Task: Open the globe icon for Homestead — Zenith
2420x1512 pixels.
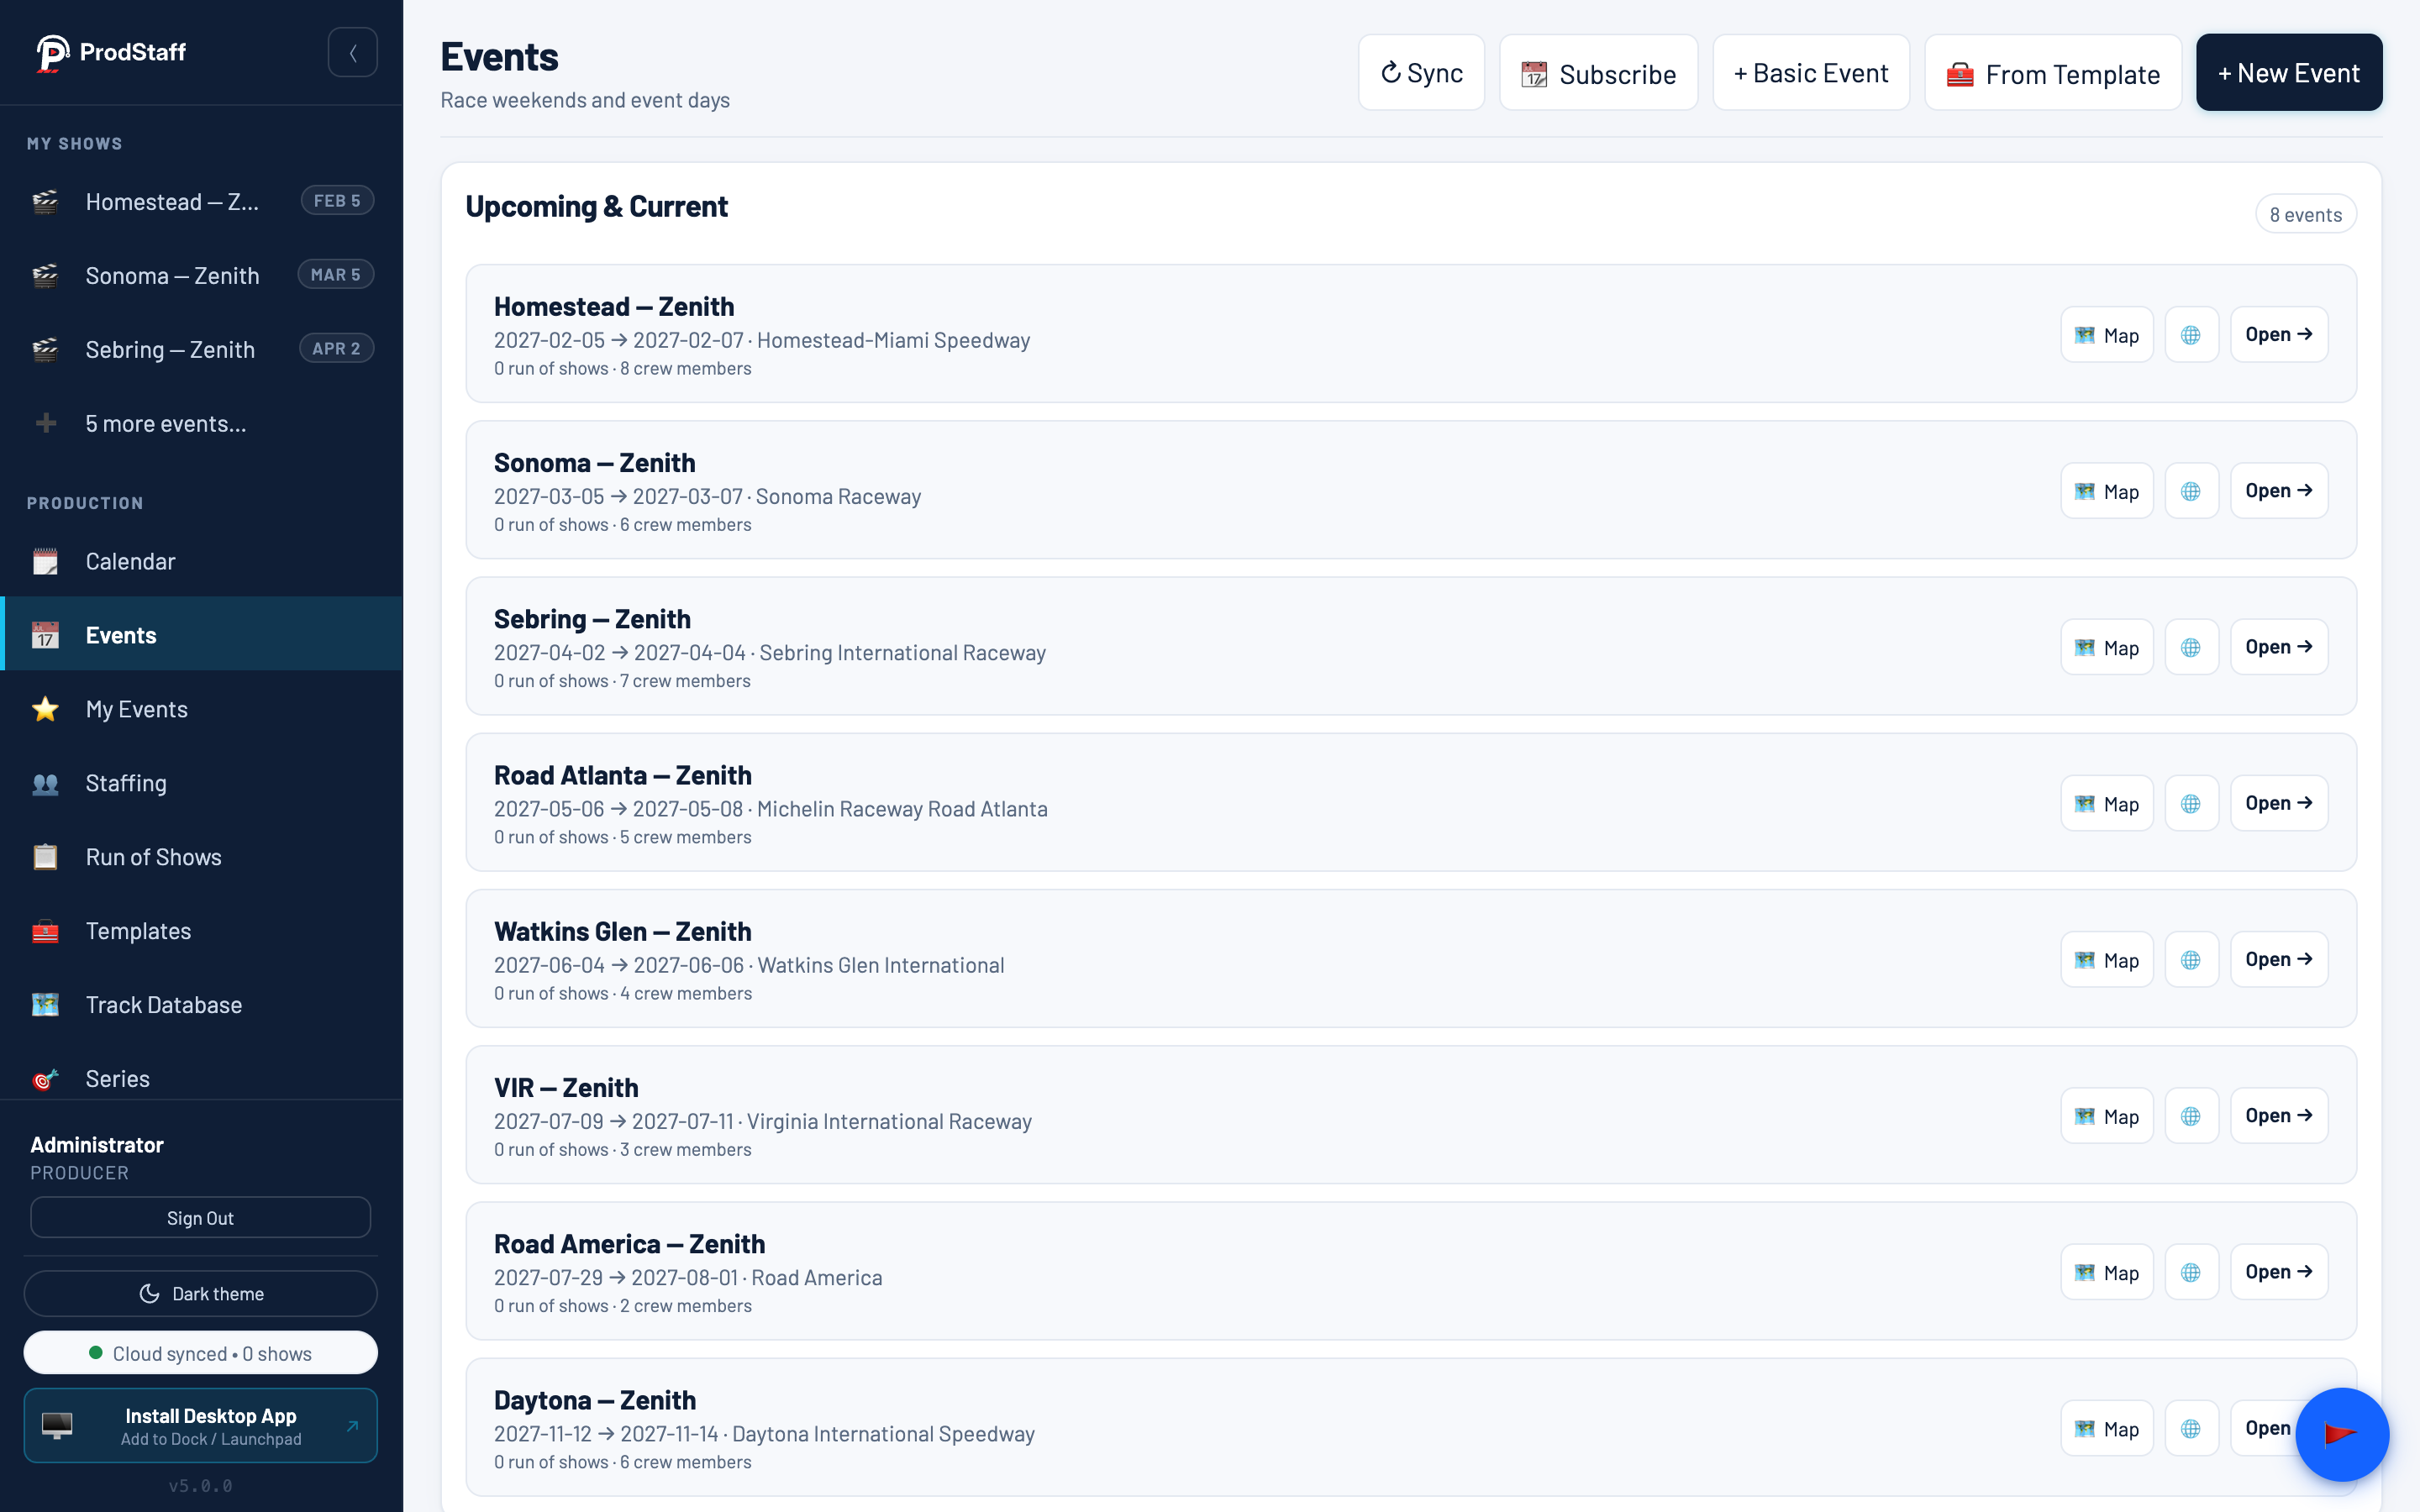Action: coord(2191,334)
